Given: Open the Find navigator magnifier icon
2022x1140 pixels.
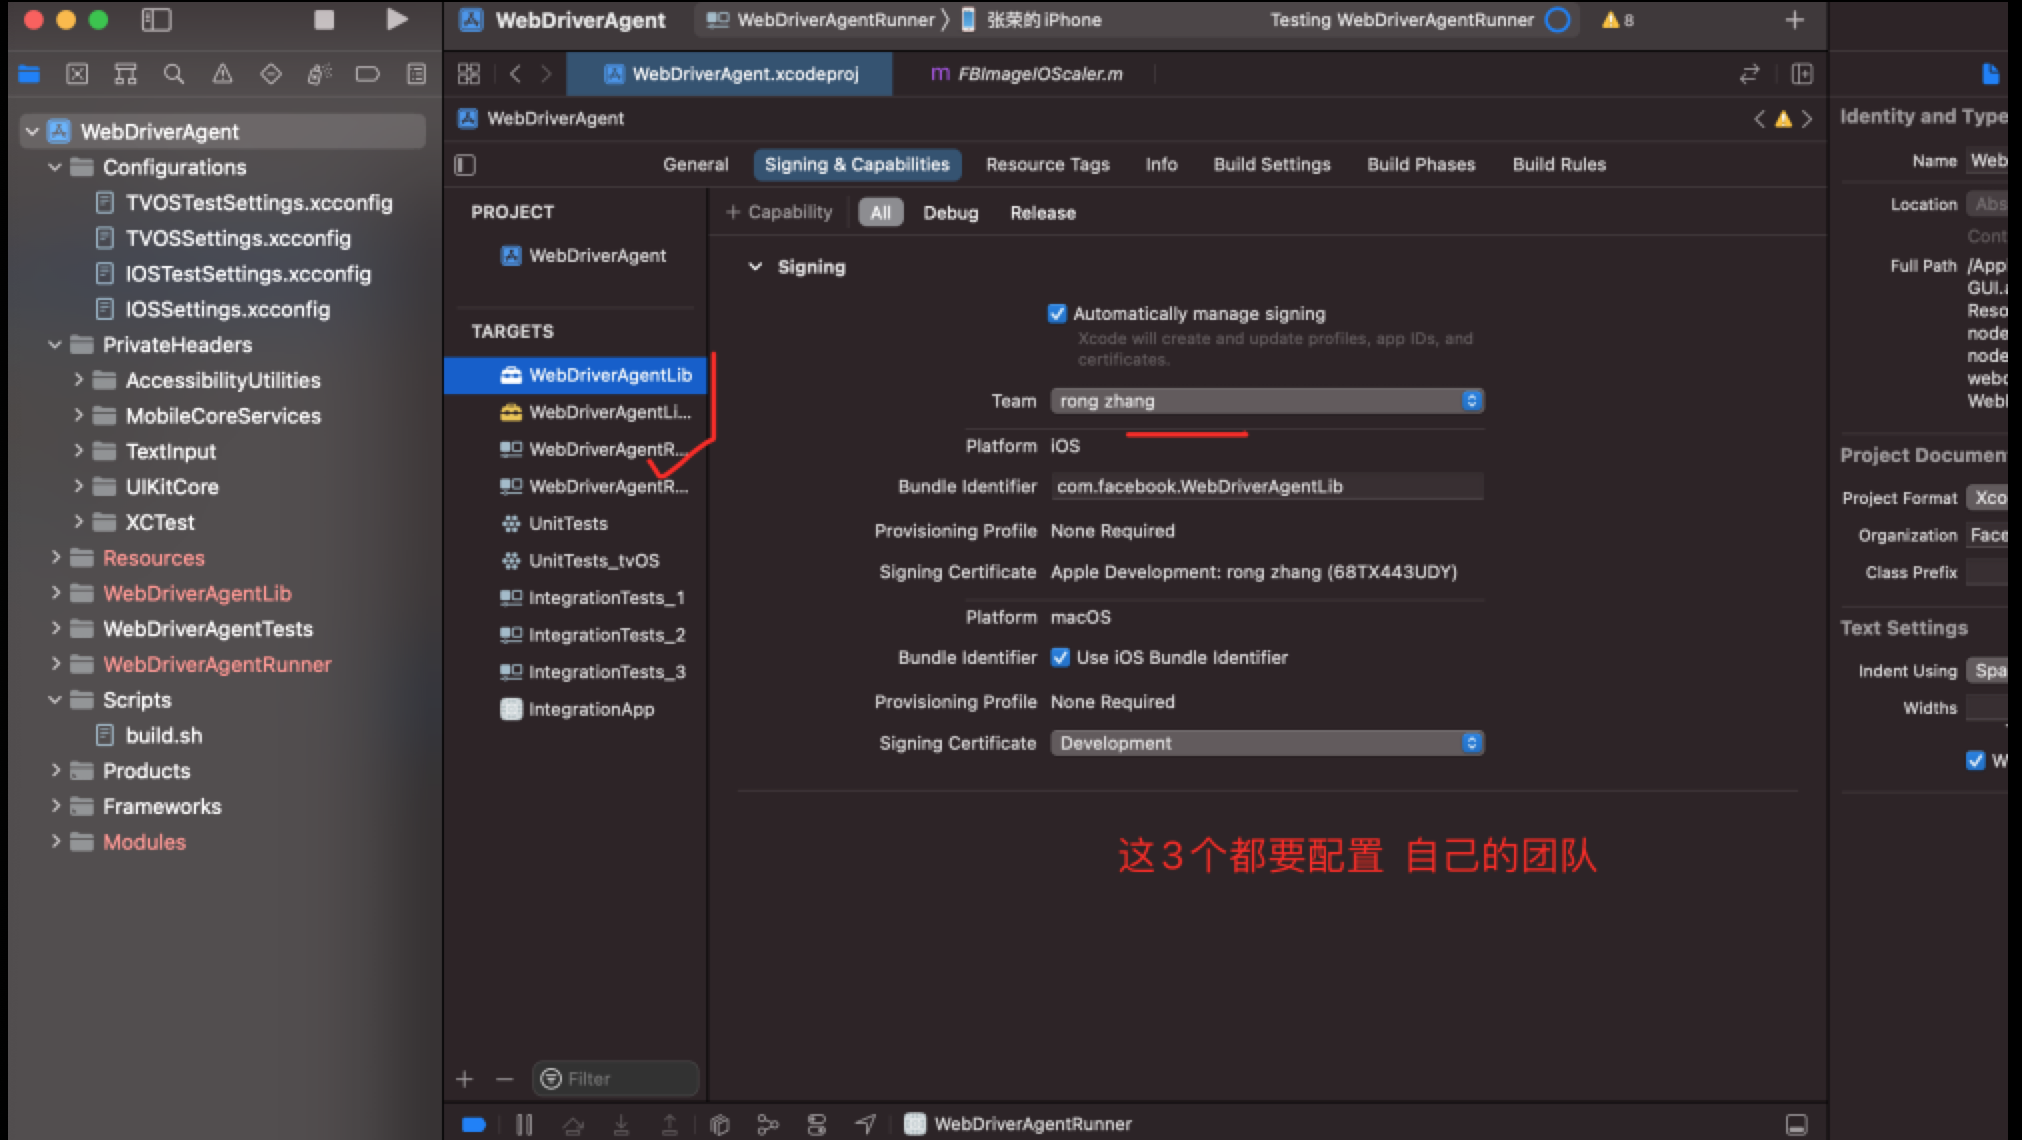Looking at the screenshot, I should (174, 74).
